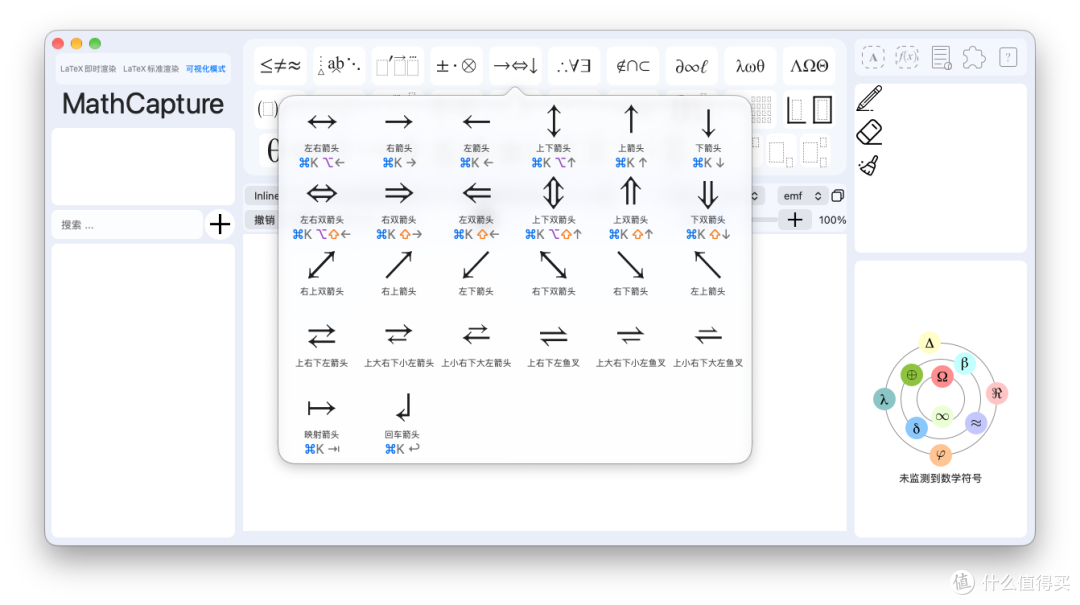Click the 撤销 undo button
Screen dimensions: 1080x605
tap(264, 220)
